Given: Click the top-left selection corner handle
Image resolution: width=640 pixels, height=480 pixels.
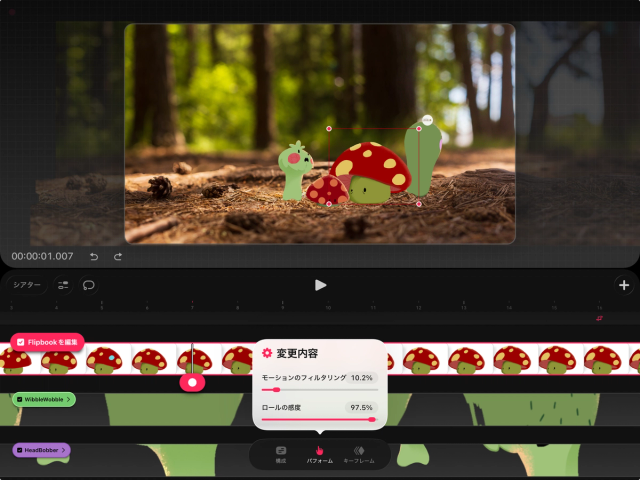Looking at the screenshot, I should [x=329, y=129].
